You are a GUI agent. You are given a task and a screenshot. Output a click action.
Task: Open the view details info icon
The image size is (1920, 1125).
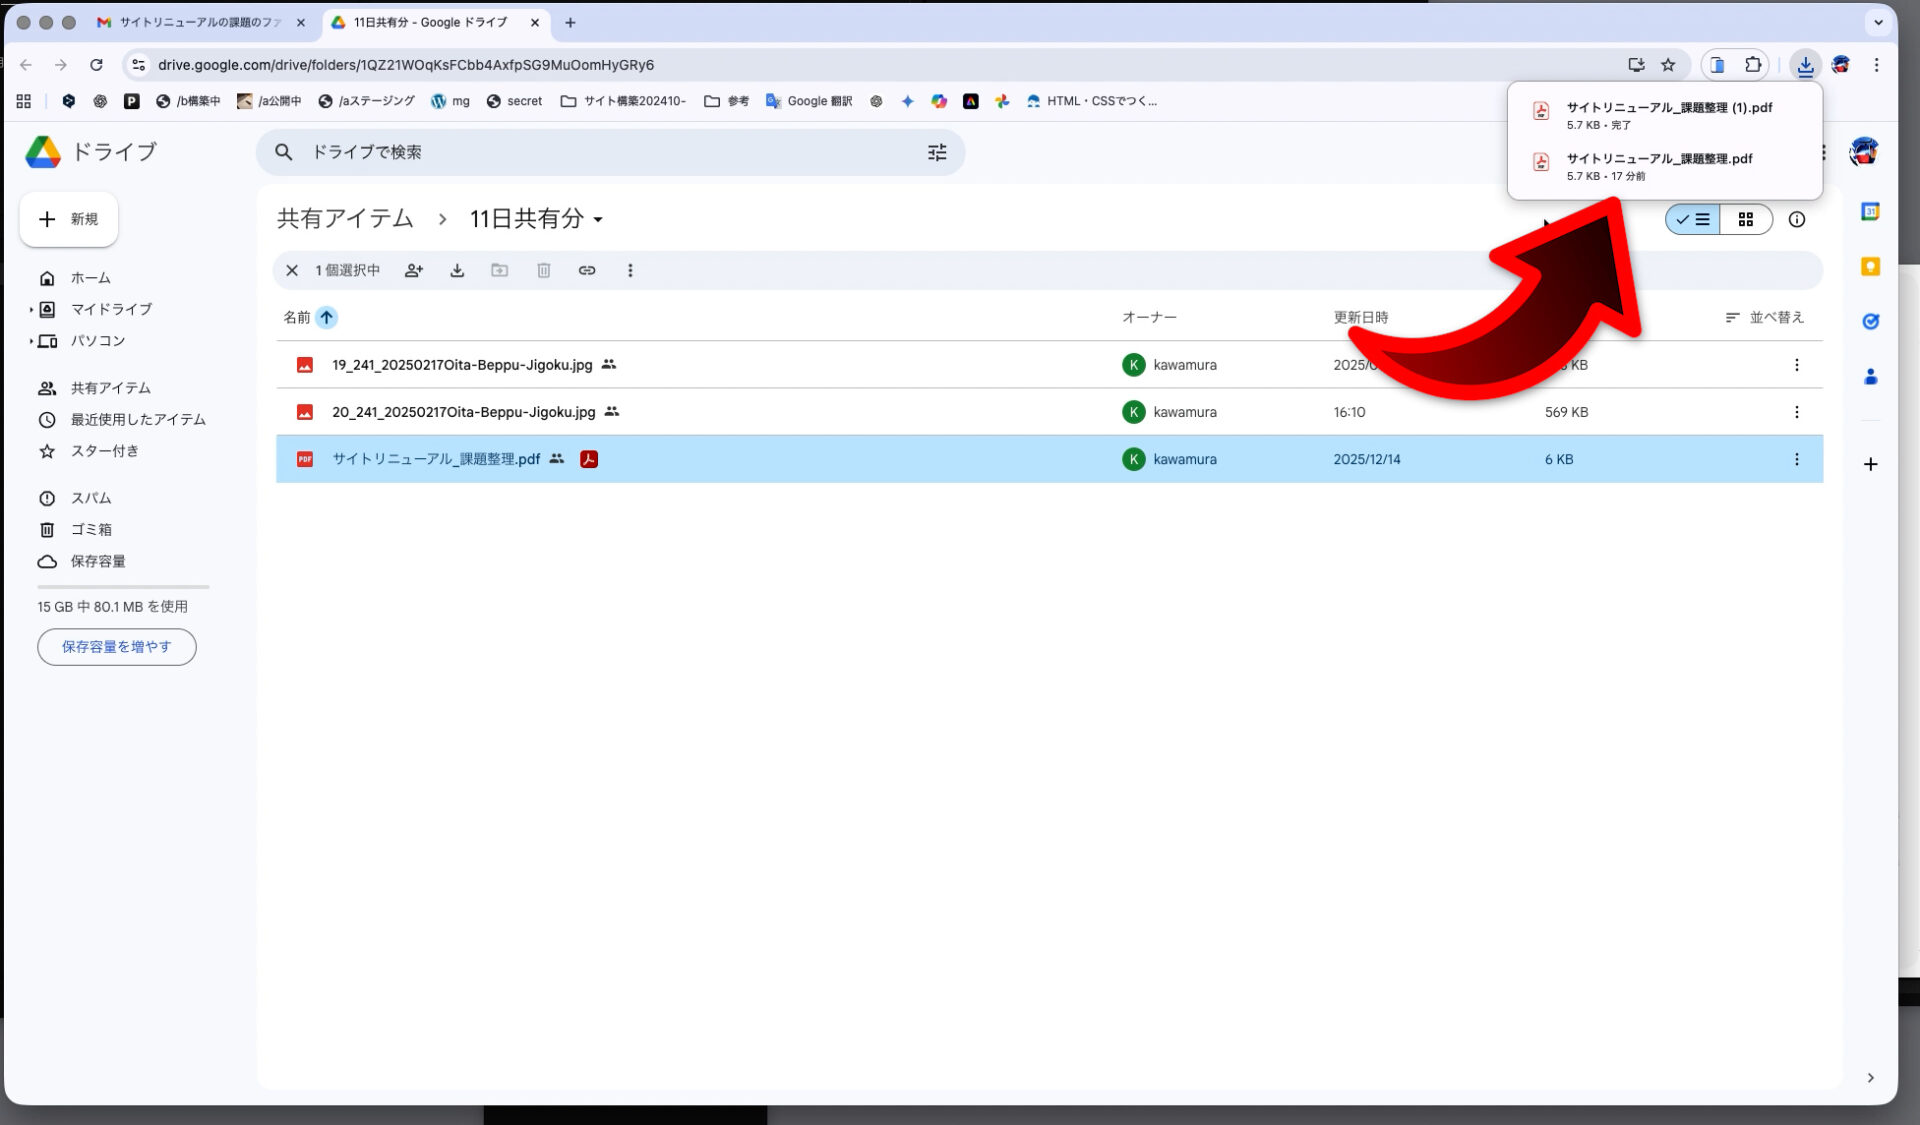pos(1796,219)
